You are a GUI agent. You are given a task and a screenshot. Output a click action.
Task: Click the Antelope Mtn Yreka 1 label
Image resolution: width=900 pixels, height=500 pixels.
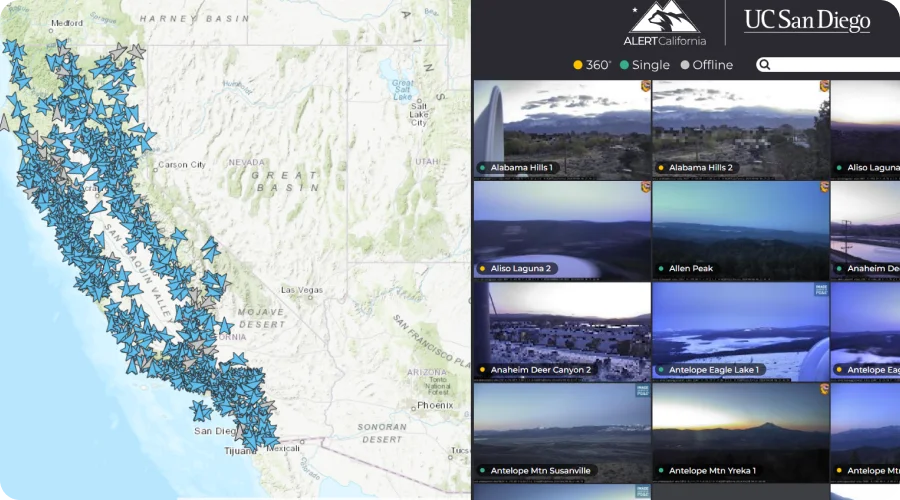[712, 471]
